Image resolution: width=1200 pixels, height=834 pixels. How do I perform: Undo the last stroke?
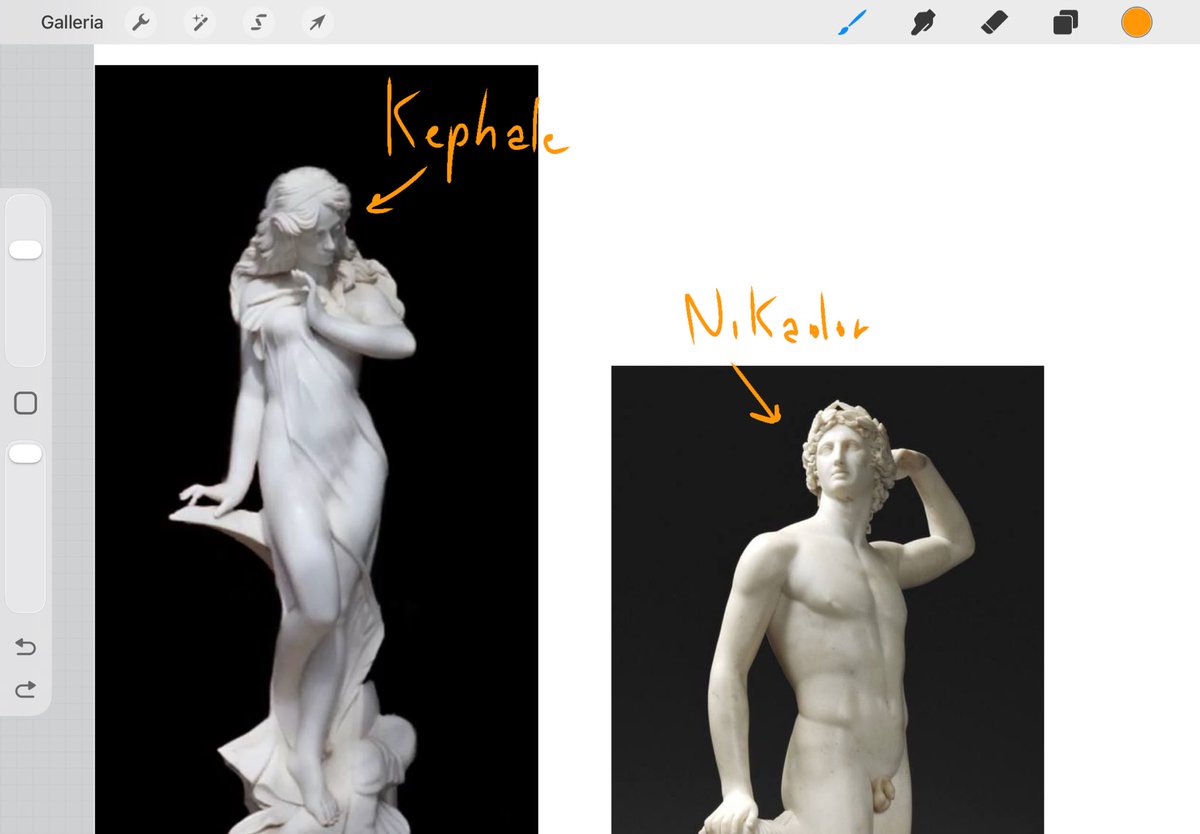25,648
